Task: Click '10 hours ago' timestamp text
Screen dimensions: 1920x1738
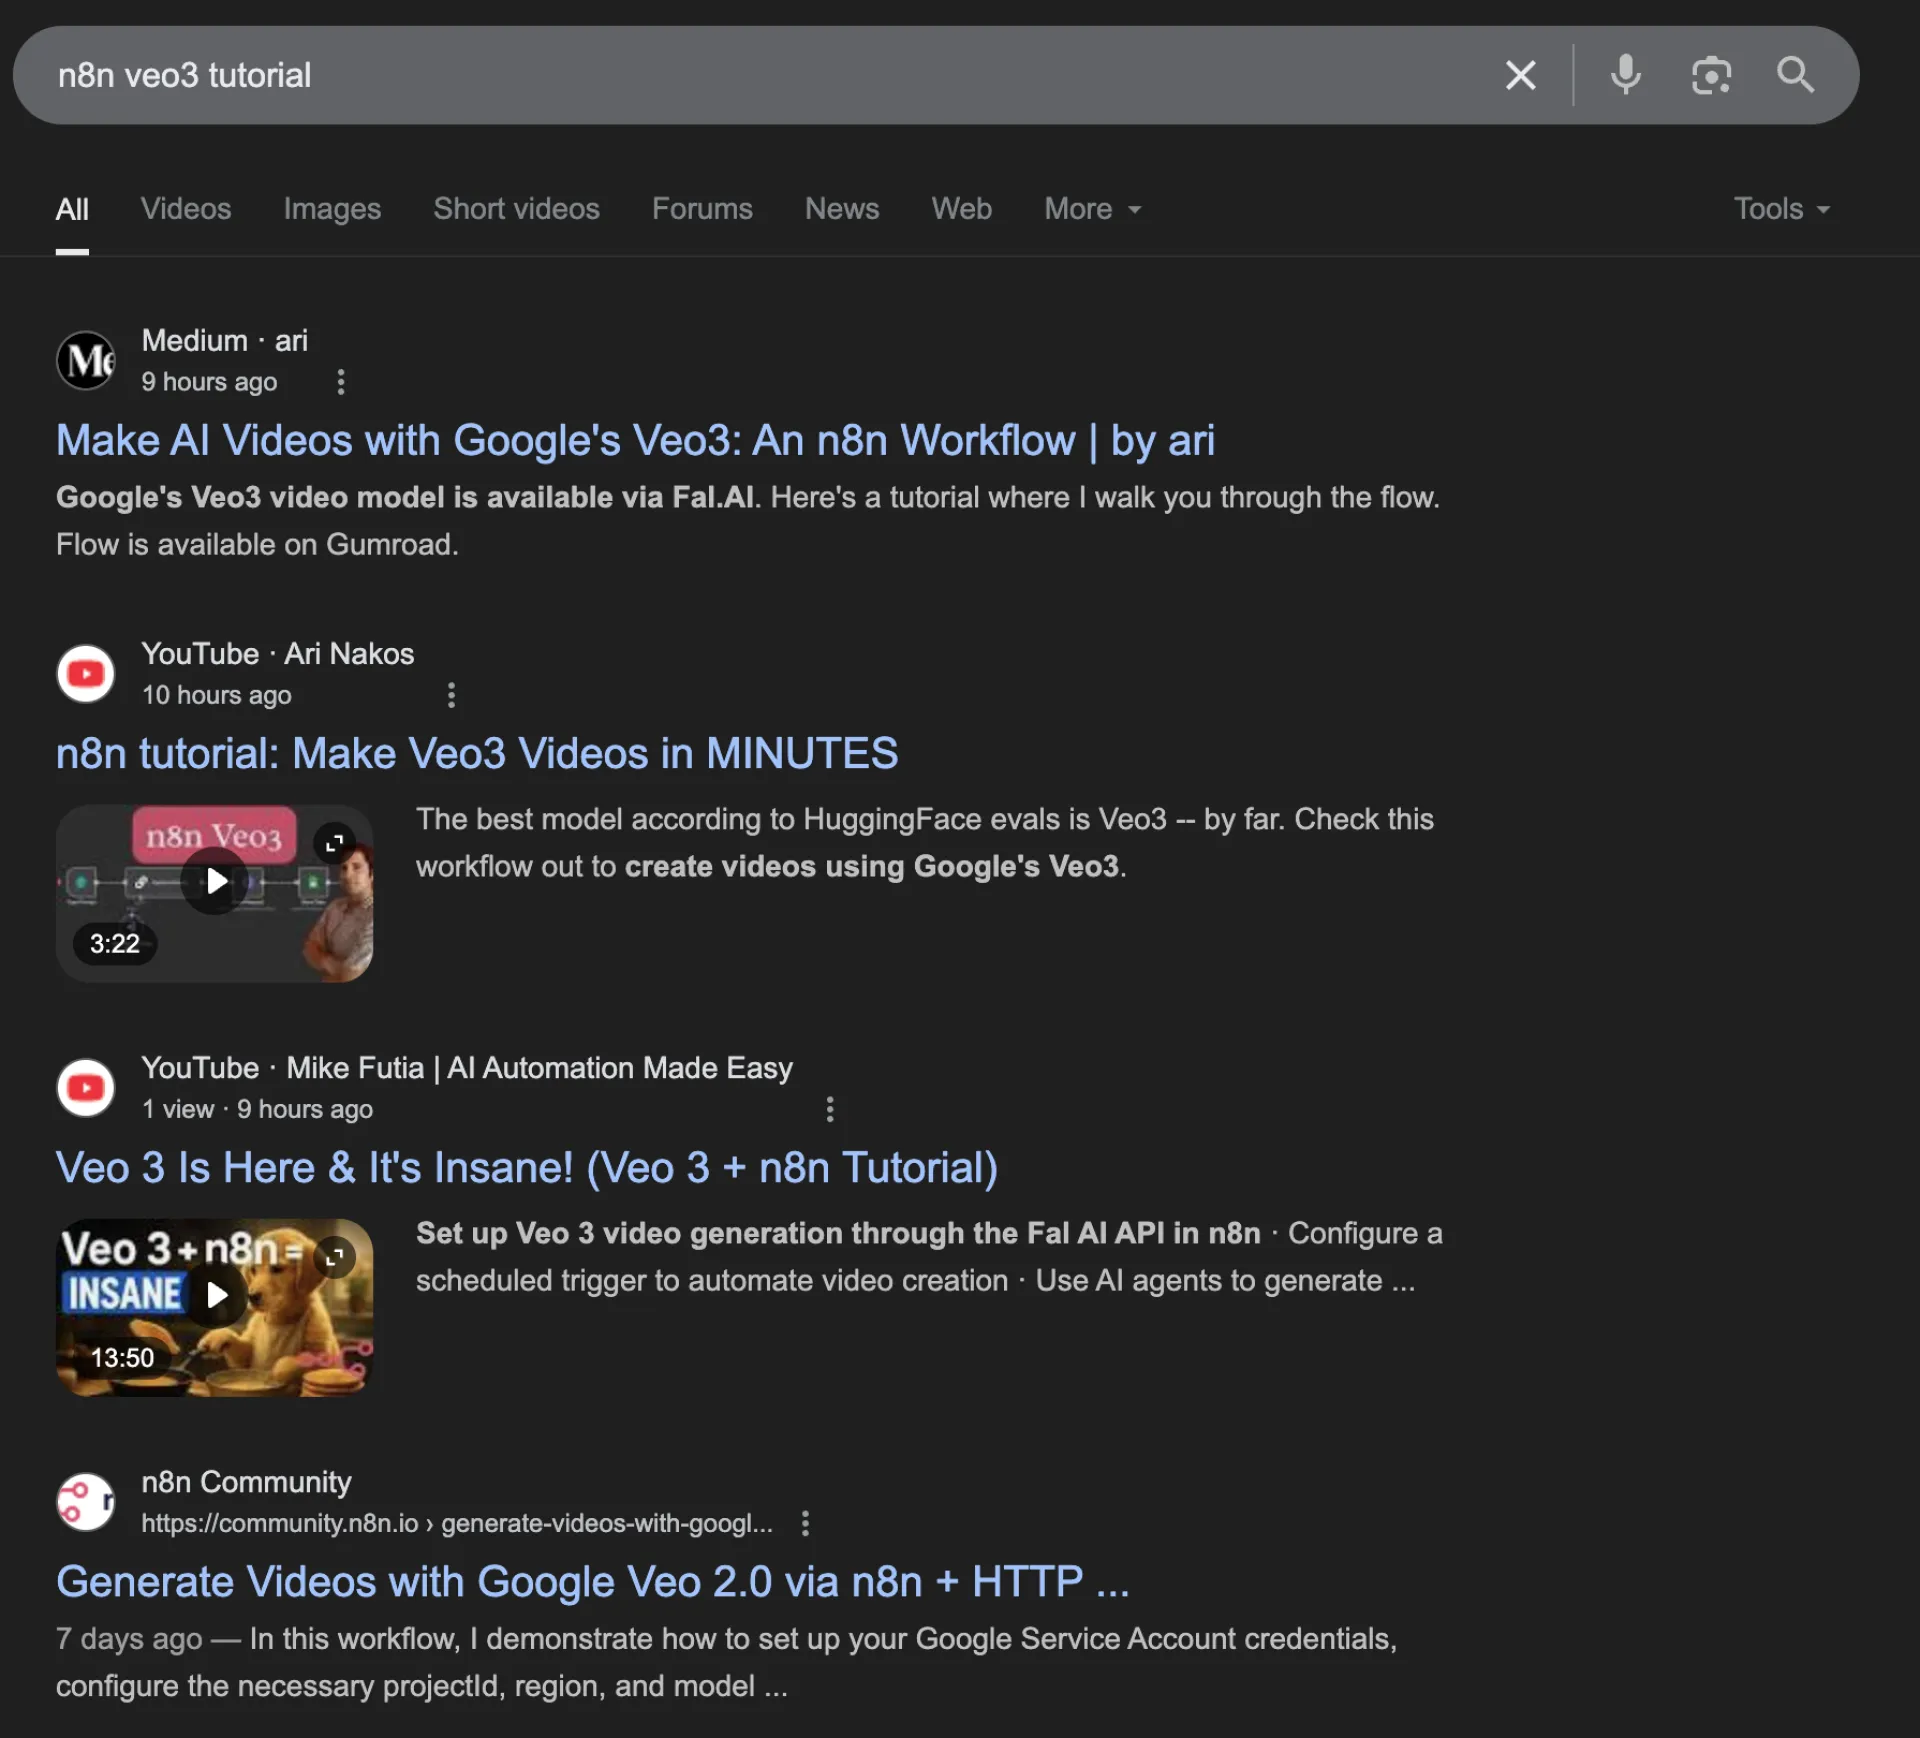Action: [216, 695]
